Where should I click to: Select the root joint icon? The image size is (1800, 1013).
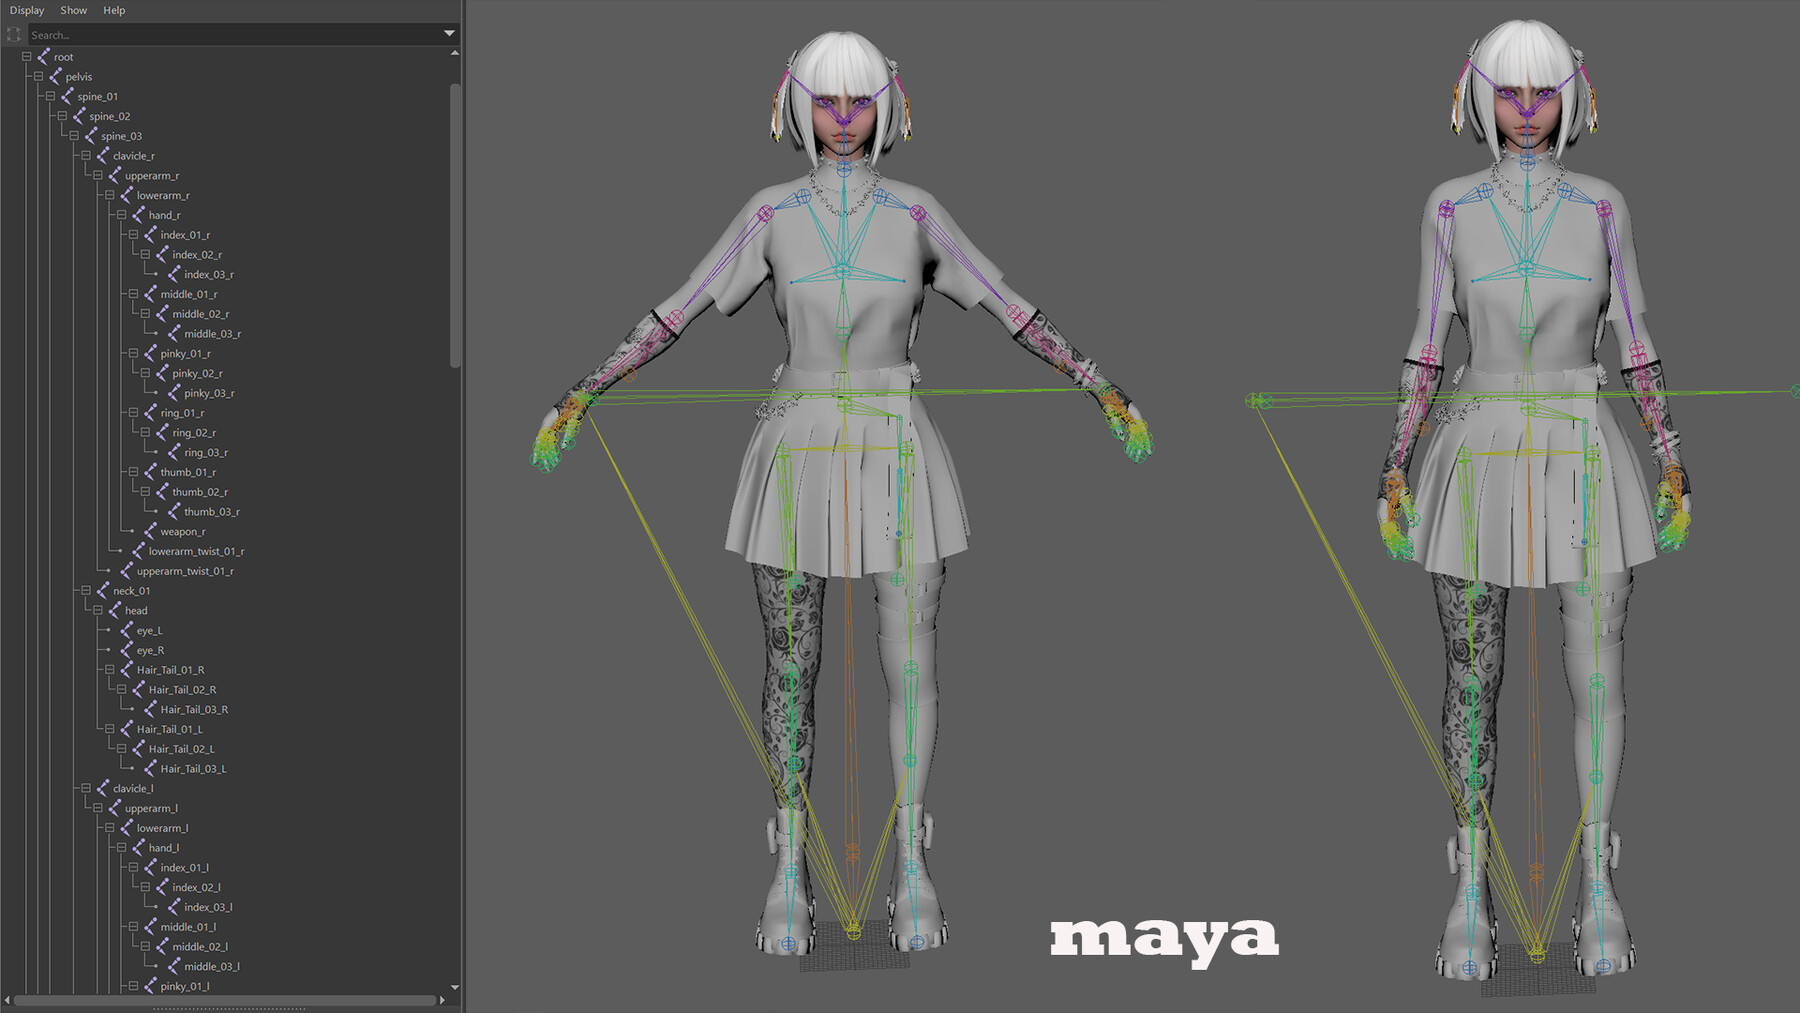click(45, 57)
